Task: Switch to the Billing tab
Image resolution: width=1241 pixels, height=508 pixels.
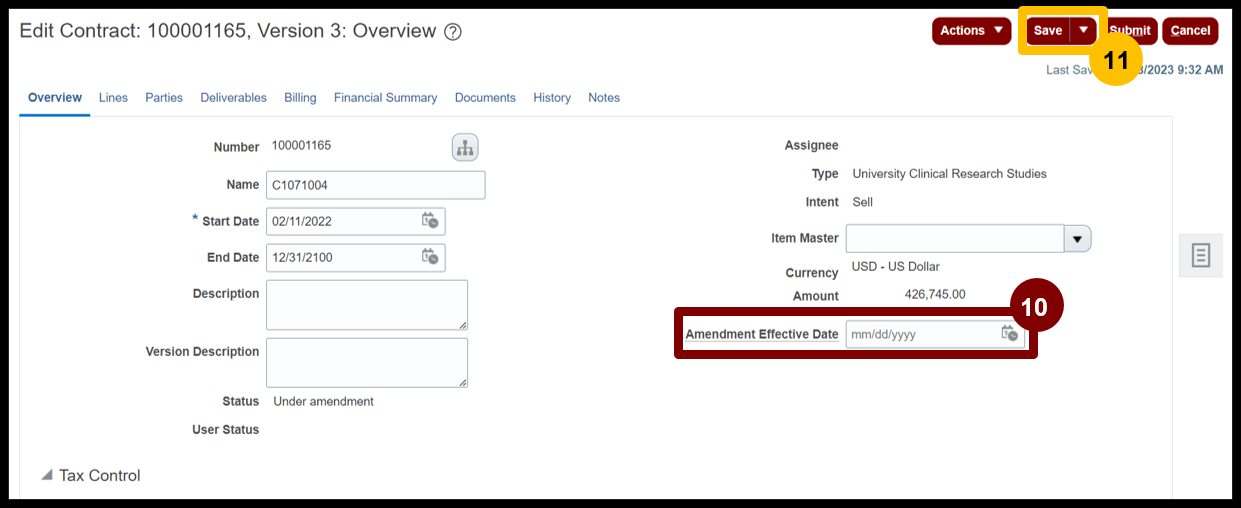Action: [300, 98]
